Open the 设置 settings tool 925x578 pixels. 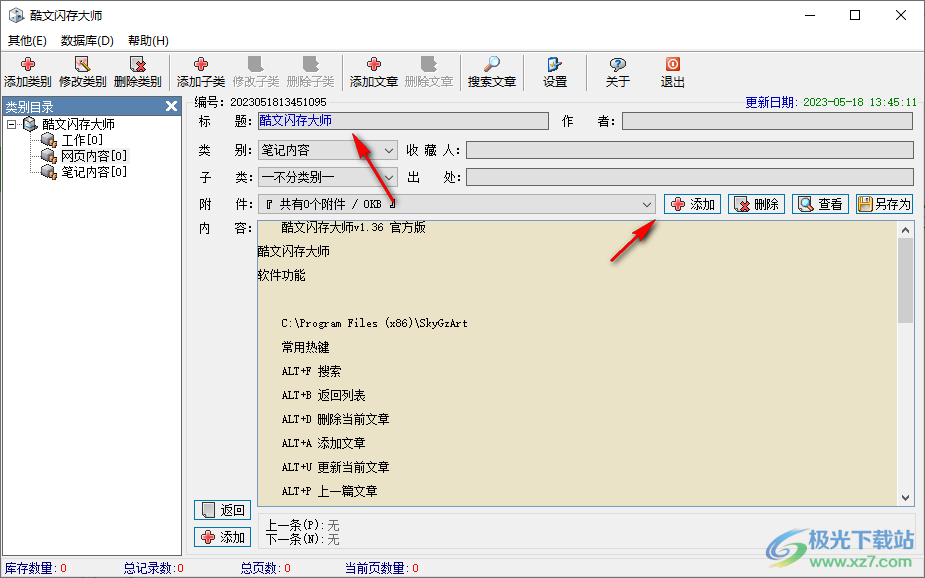pos(555,73)
